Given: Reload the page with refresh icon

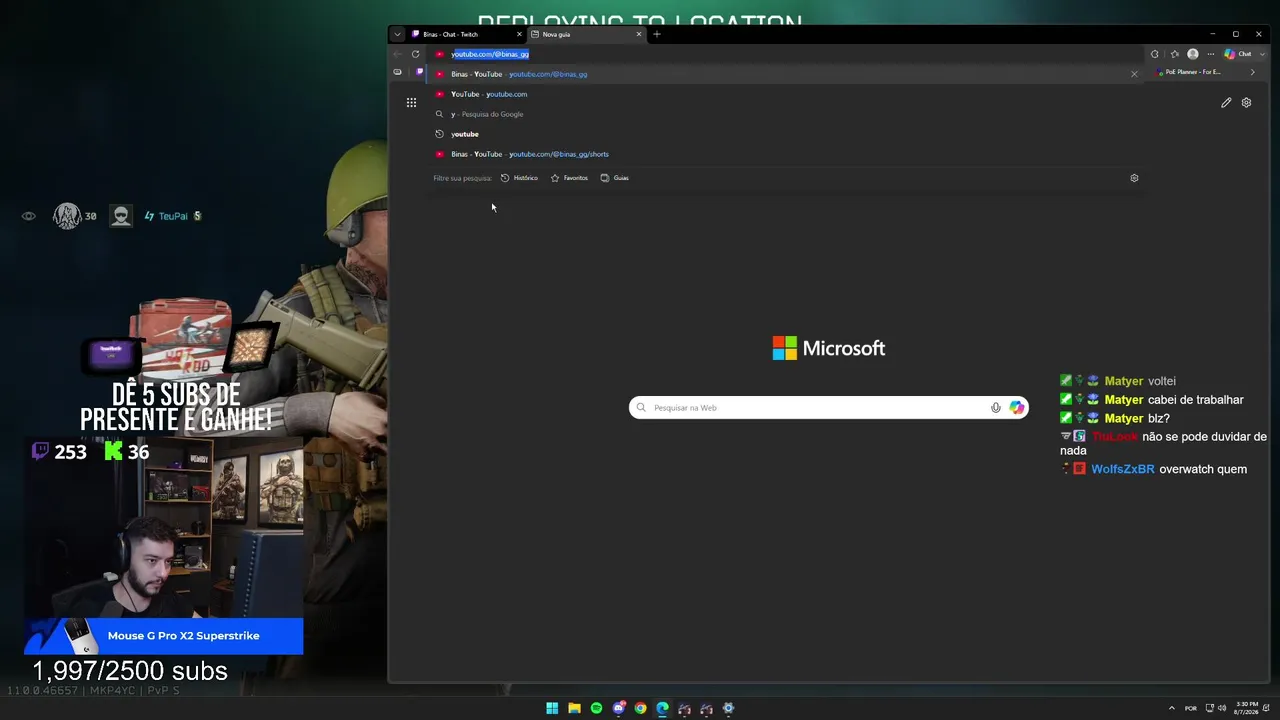Looking at the screenshot, I should click(416, 54).
